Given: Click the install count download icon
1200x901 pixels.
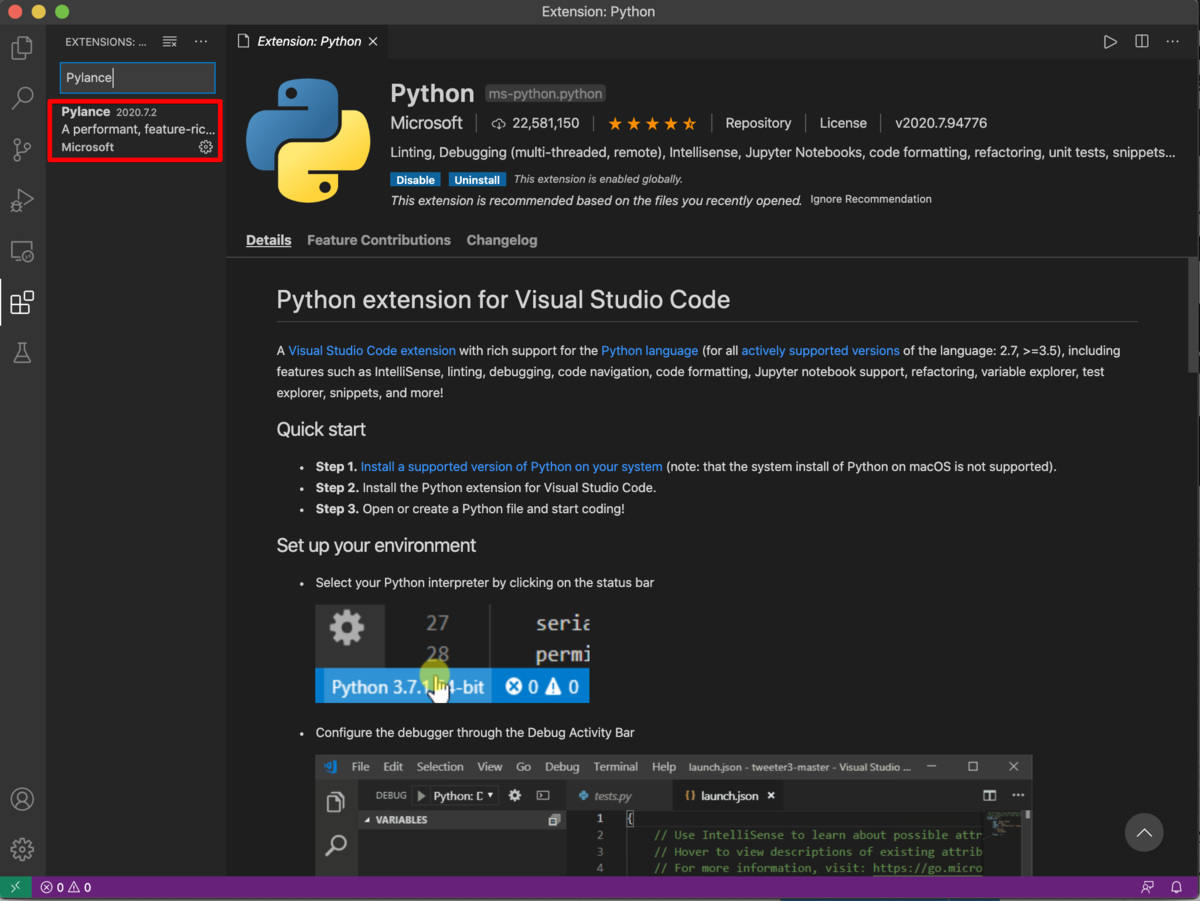Looking at the screenshot, I should 499,123.
